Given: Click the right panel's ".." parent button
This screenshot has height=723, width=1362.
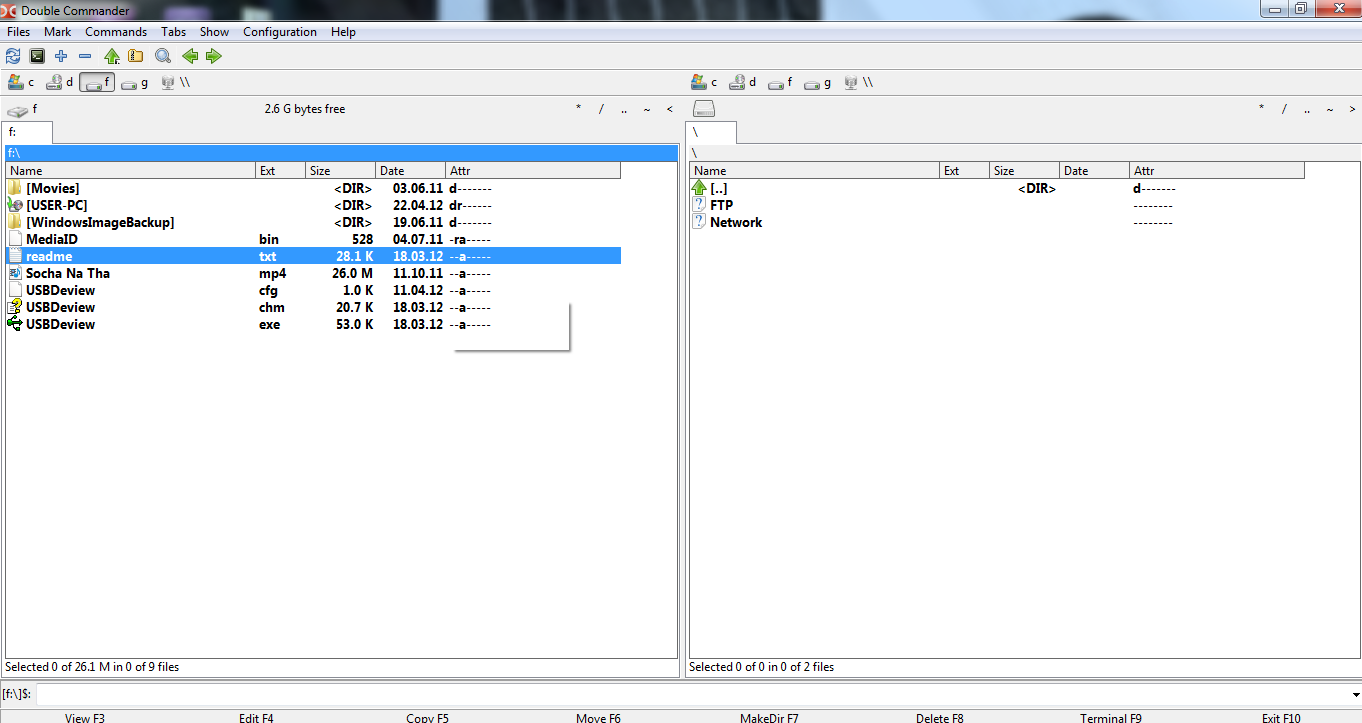Looking at the screenshot, I should click(x=1306, y=109).
